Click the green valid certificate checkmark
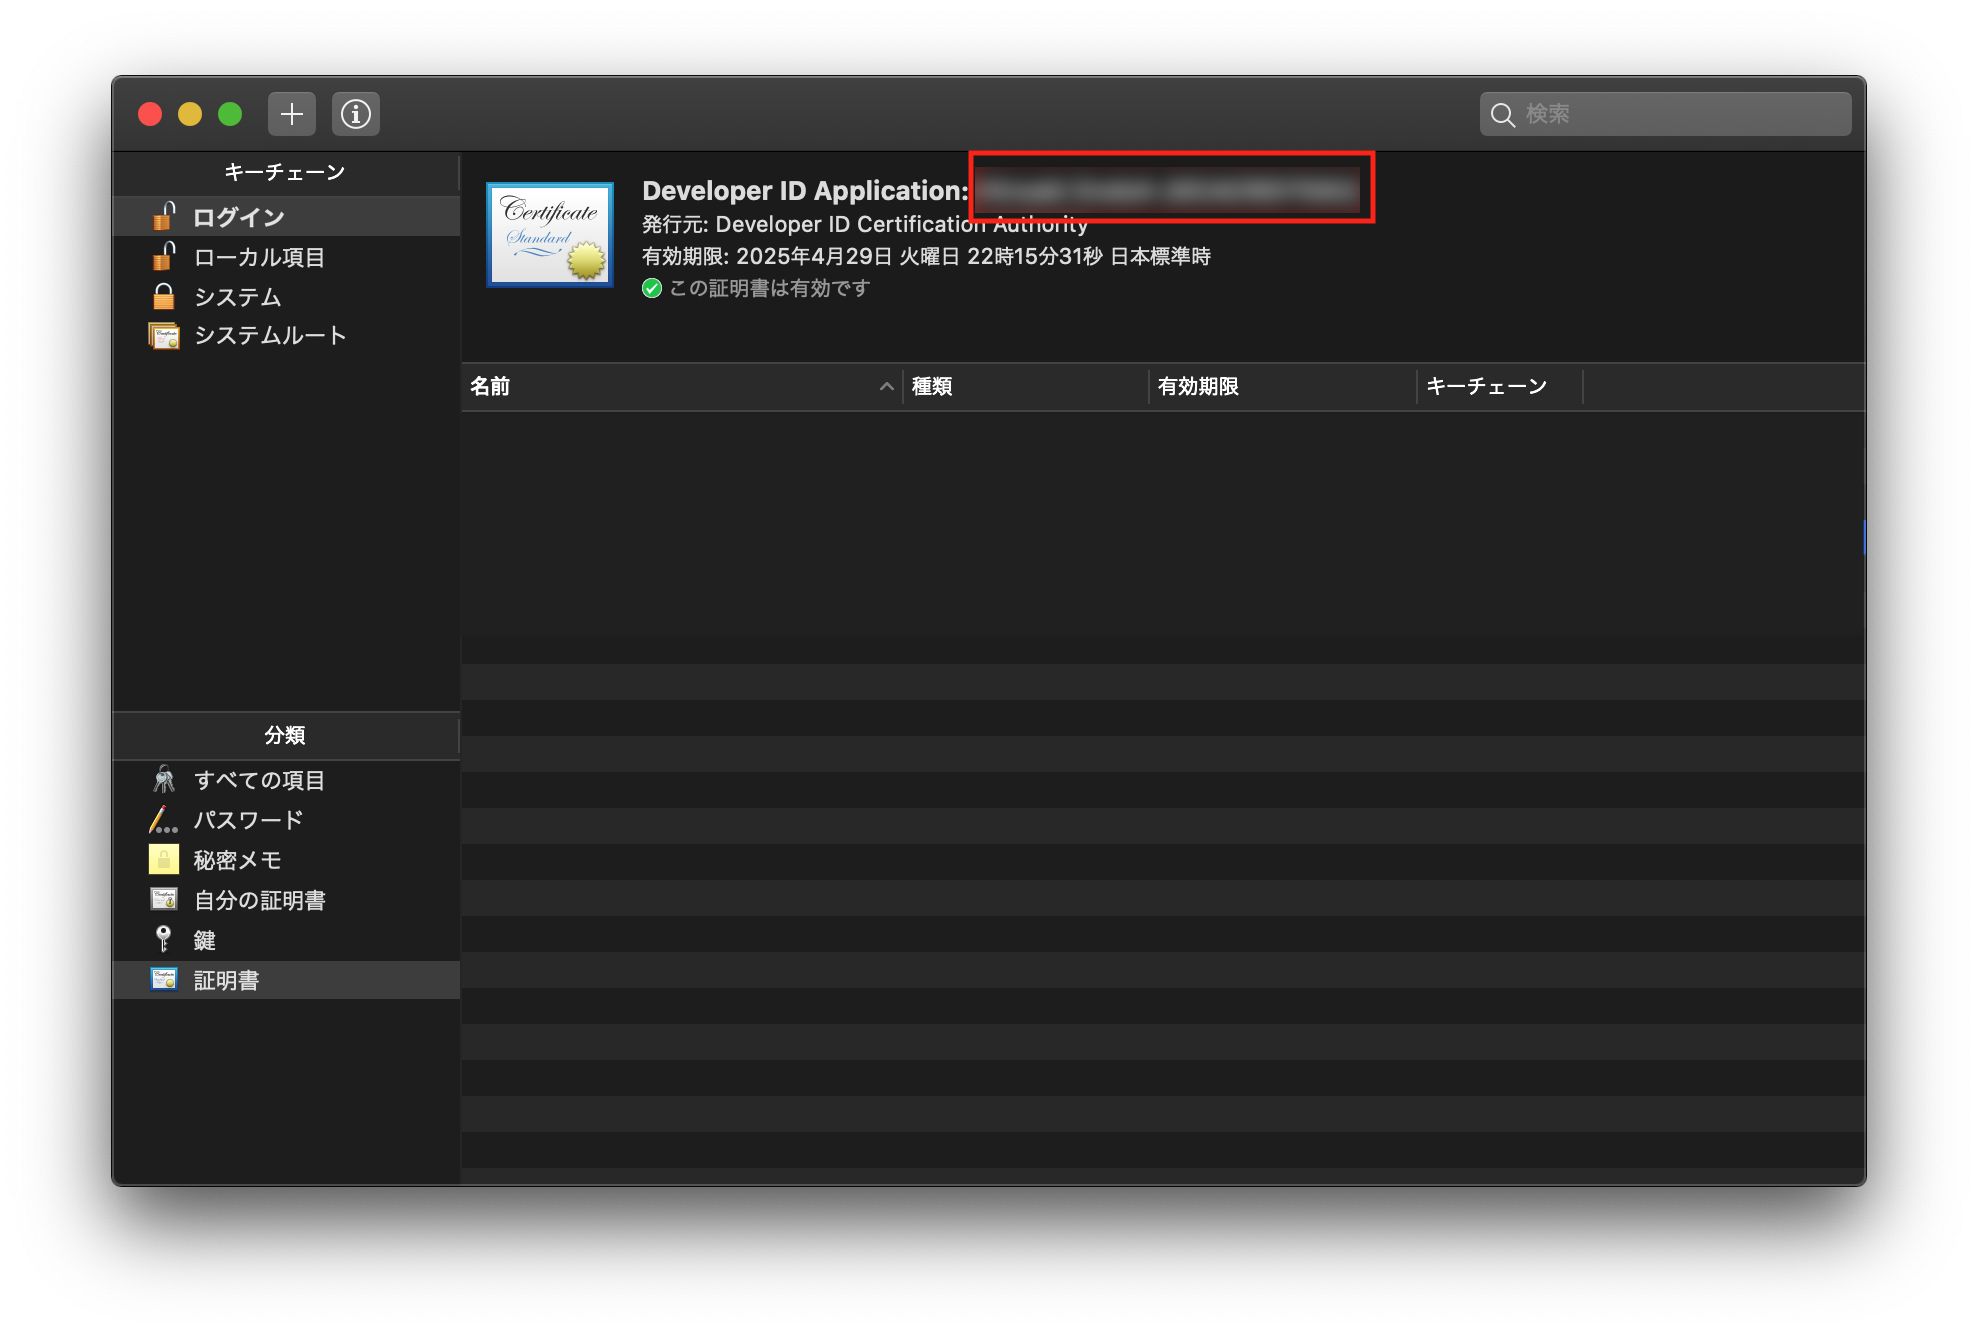 [x=652, y=289]
